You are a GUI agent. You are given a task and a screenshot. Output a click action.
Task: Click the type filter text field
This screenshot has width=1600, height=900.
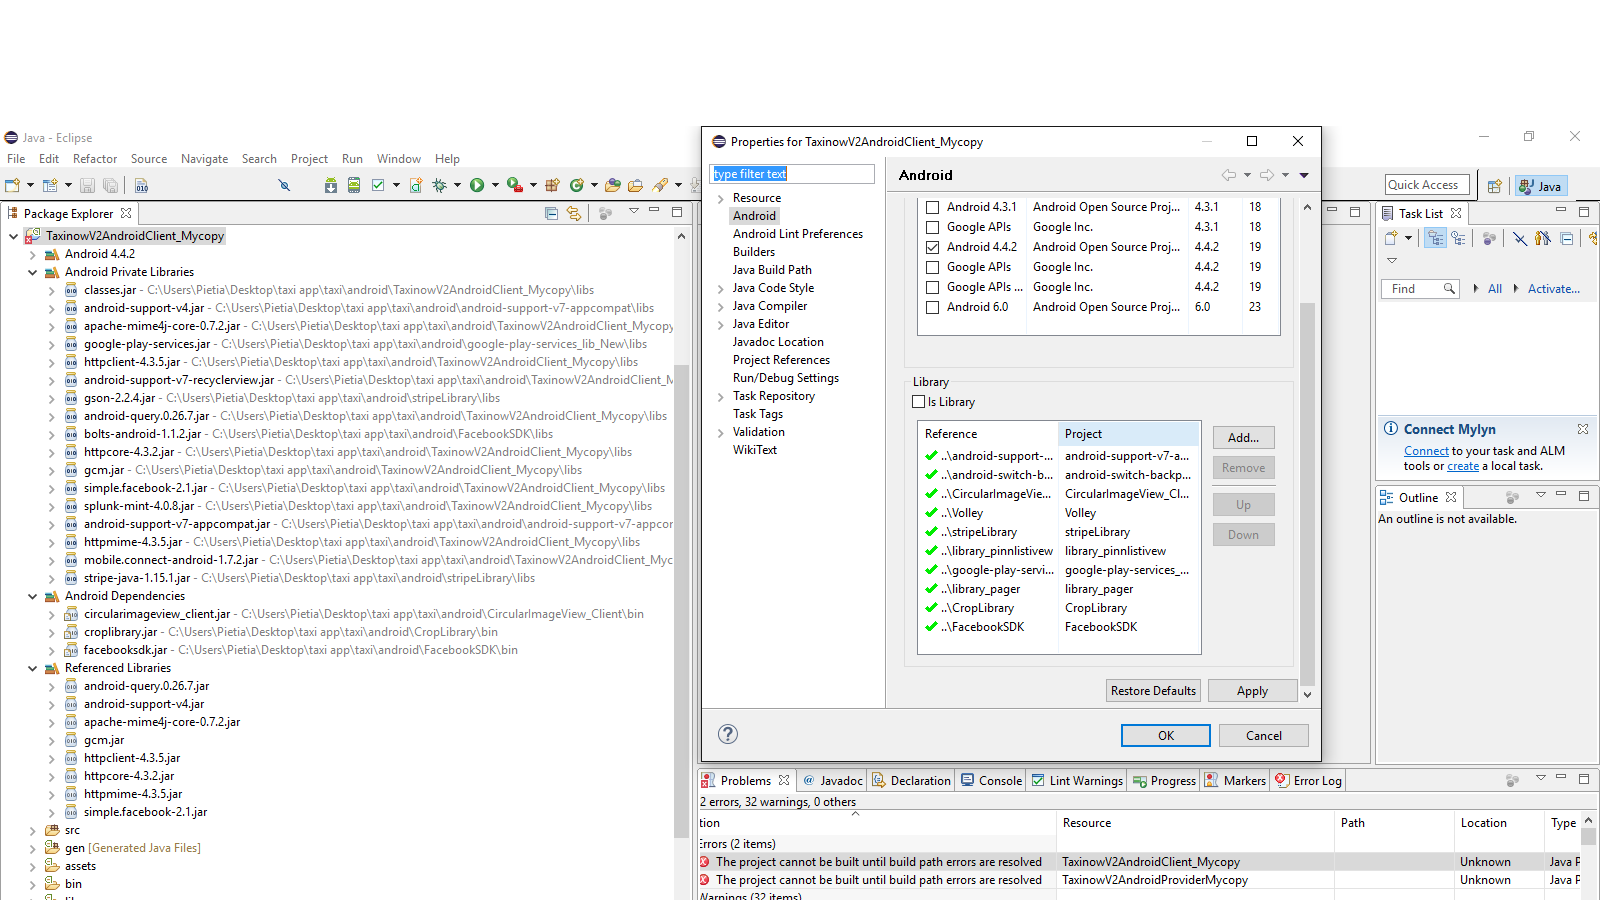pyautogui.click(x=792, y=174)
